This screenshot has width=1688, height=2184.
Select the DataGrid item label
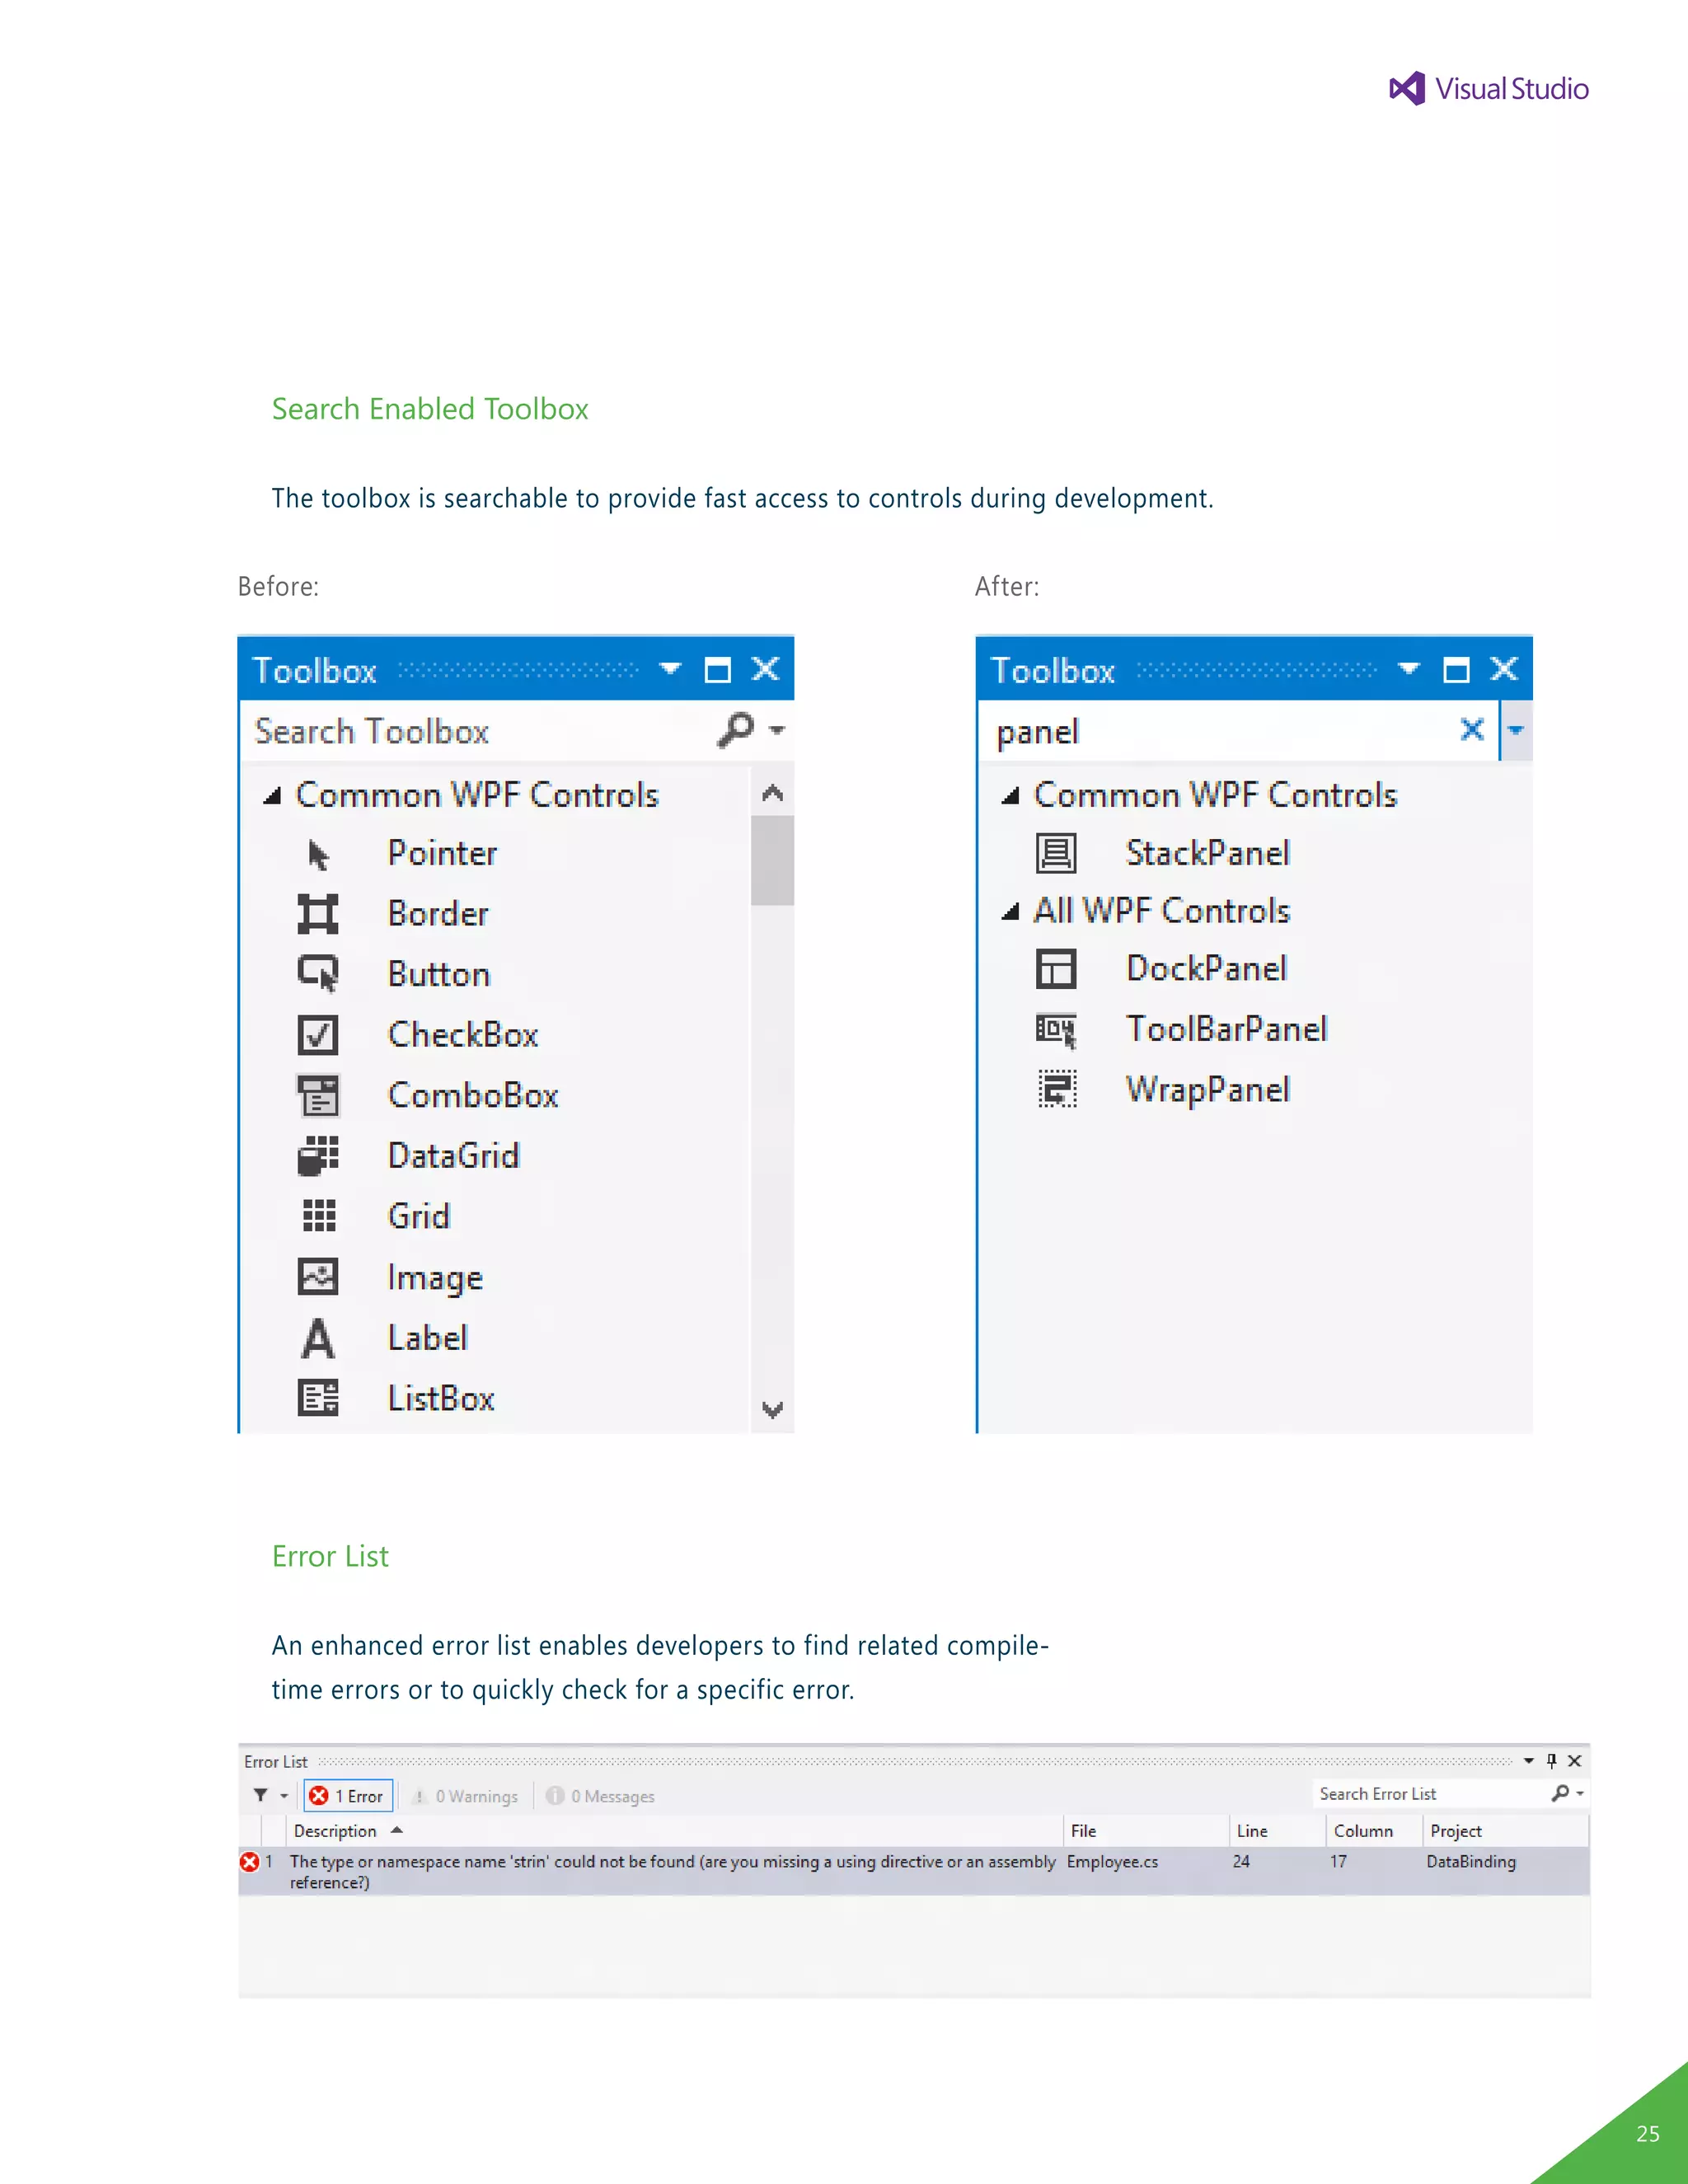pyautogui.click(x=454, y=1157)
